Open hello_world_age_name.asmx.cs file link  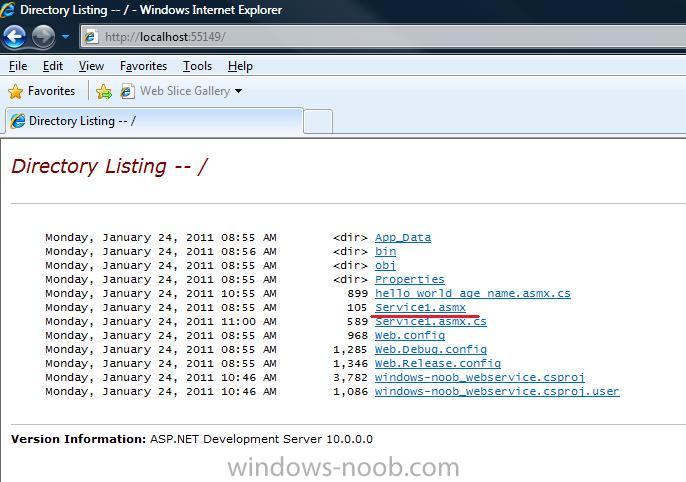click(x=472, y=293)
